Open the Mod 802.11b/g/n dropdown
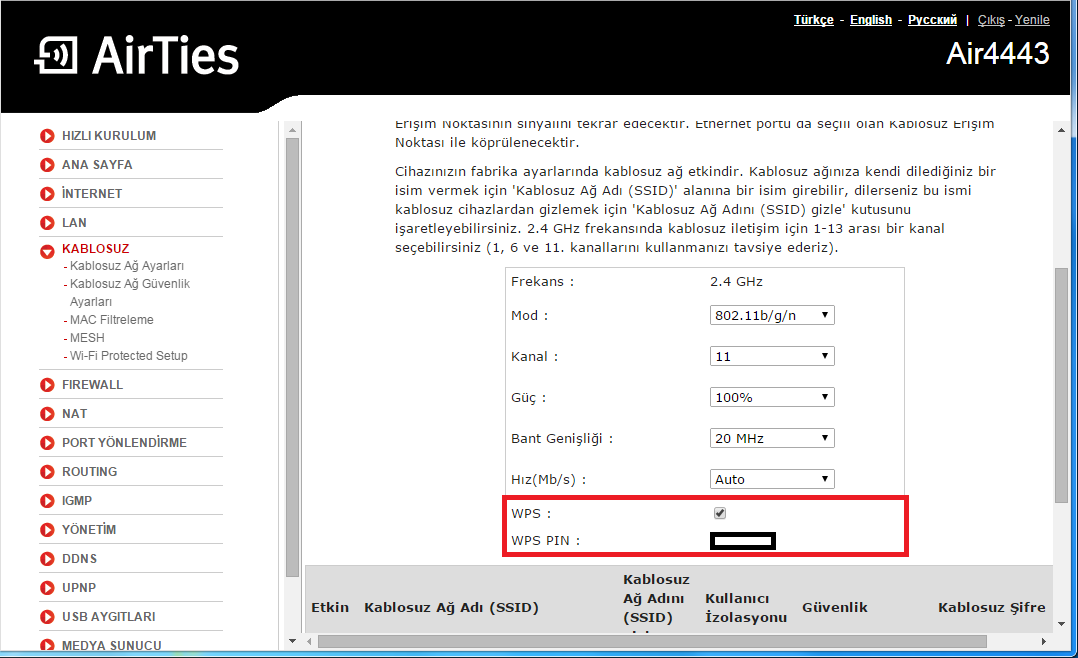The width and height of the screenshot is (1078, 658). click(x=772, y=316)
